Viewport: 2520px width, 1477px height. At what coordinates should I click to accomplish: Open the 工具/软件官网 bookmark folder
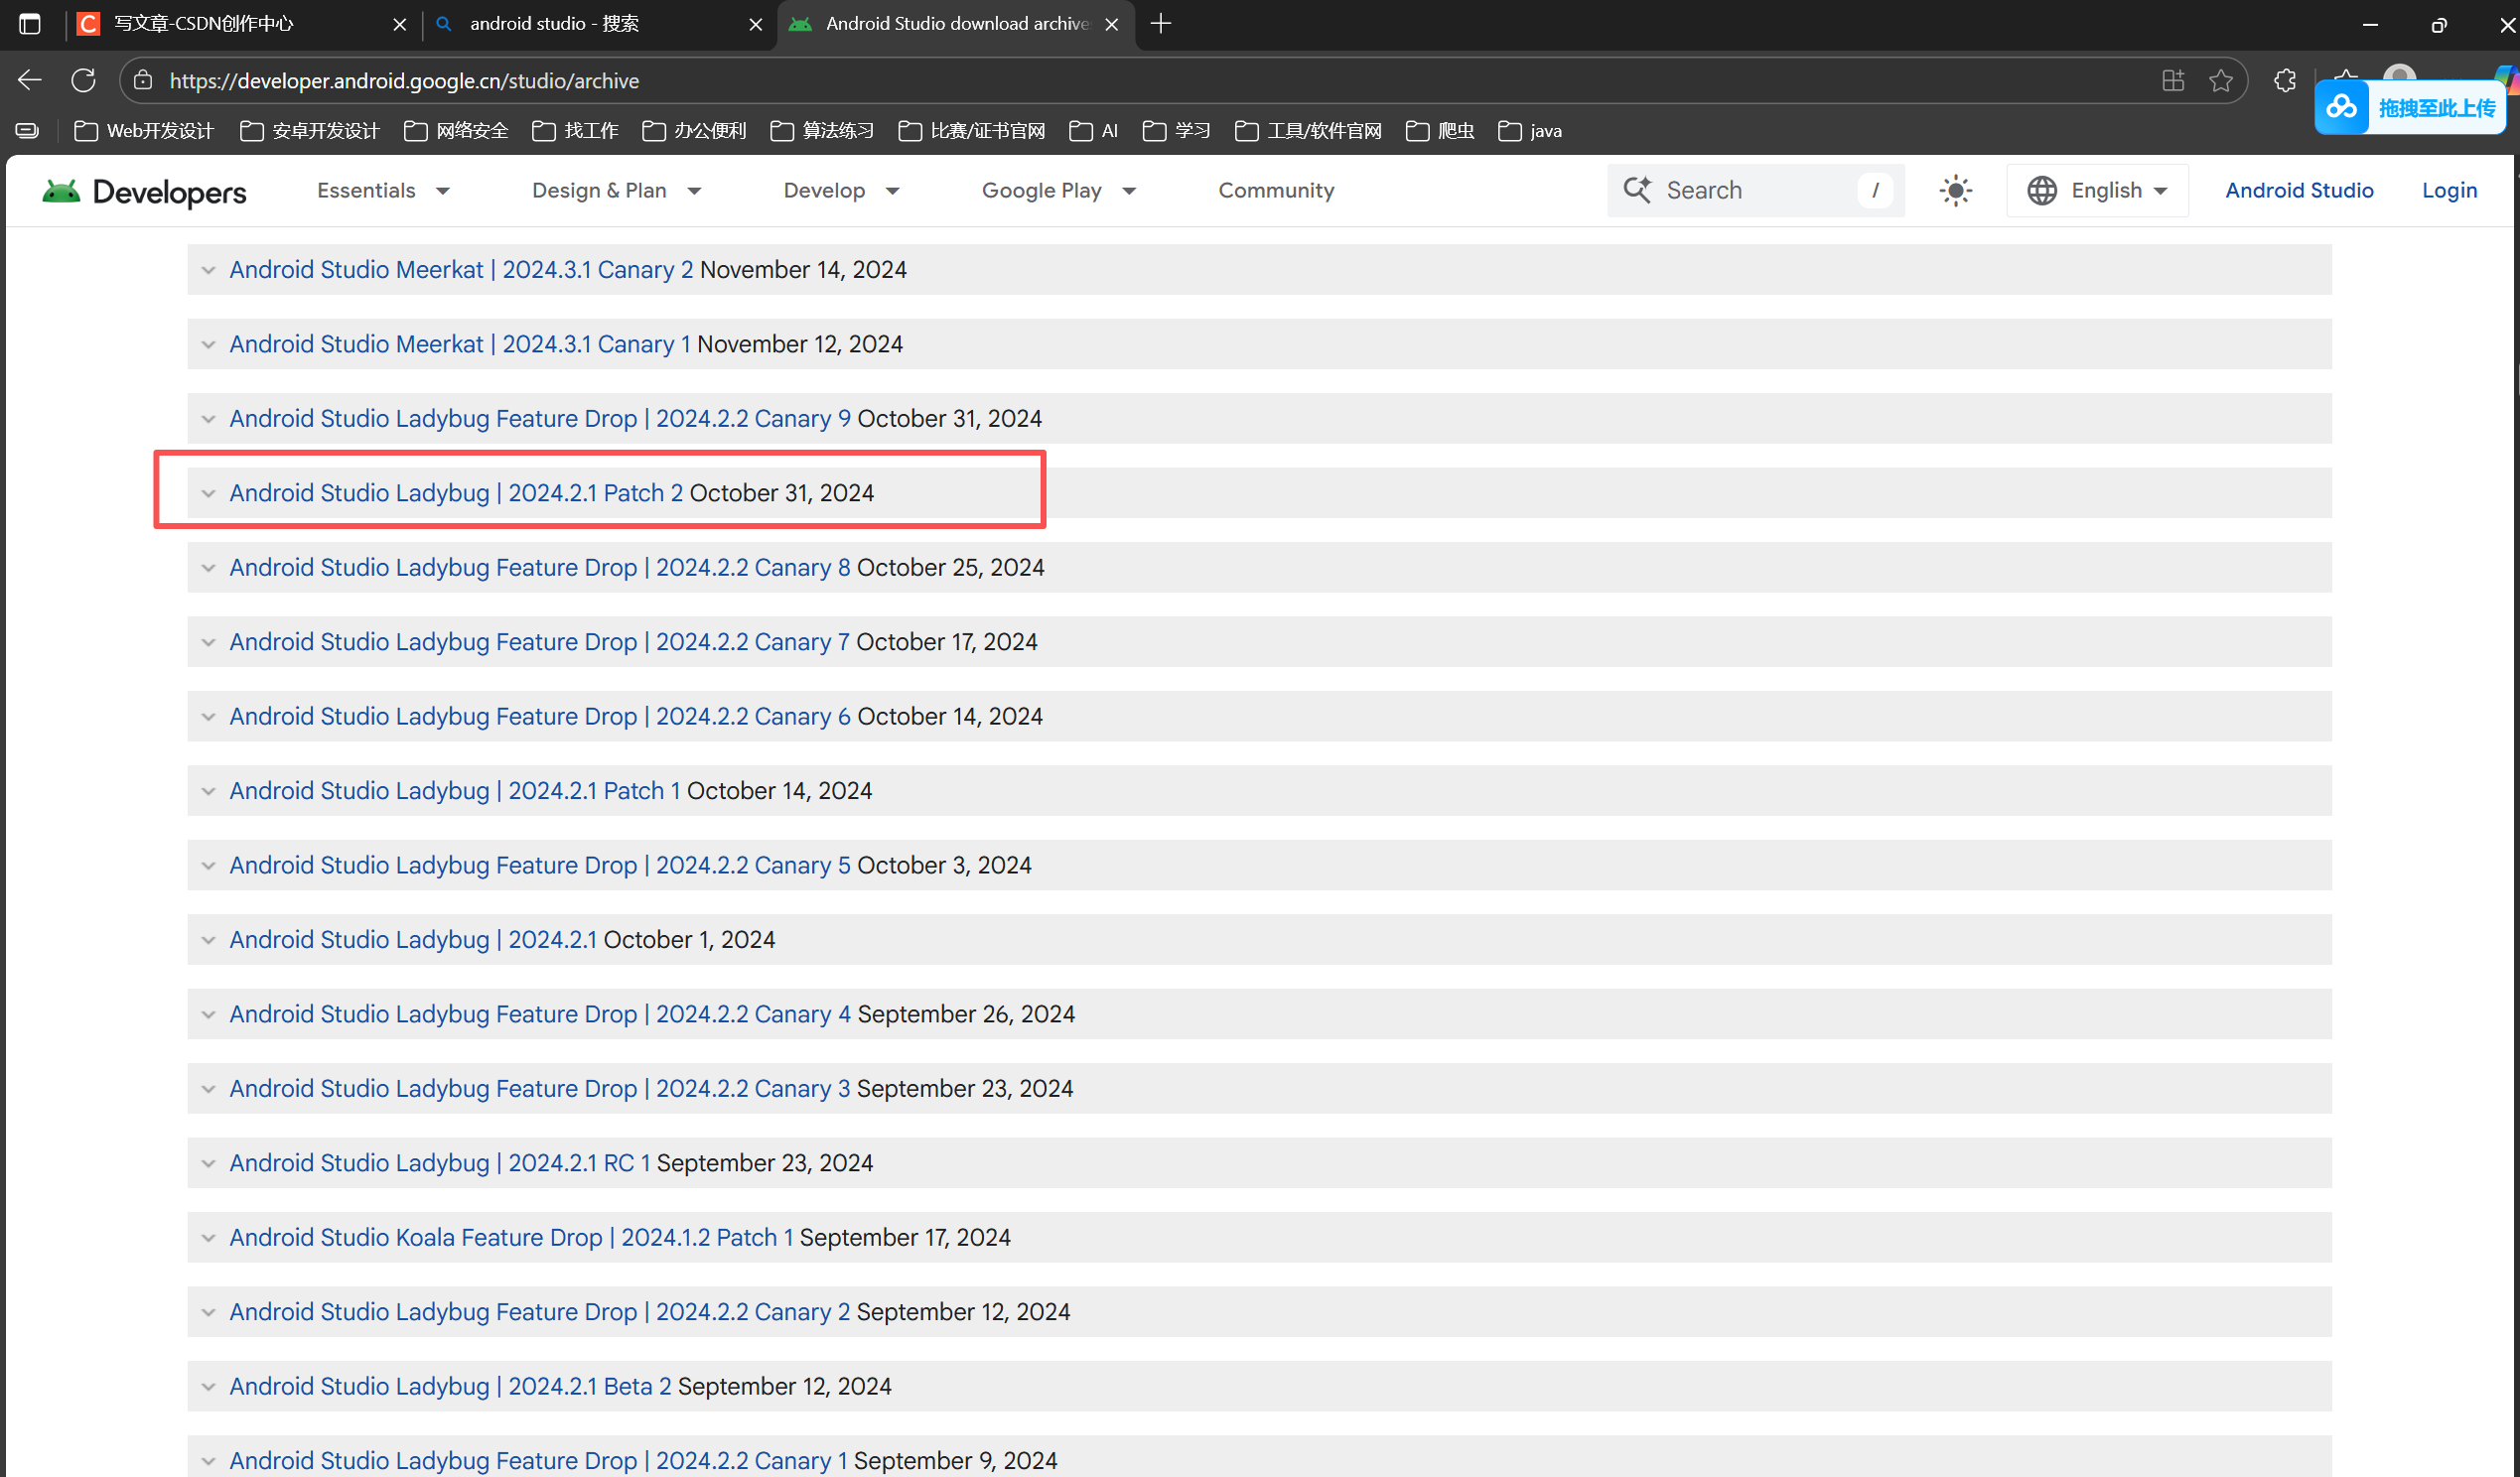(1308, 131)
